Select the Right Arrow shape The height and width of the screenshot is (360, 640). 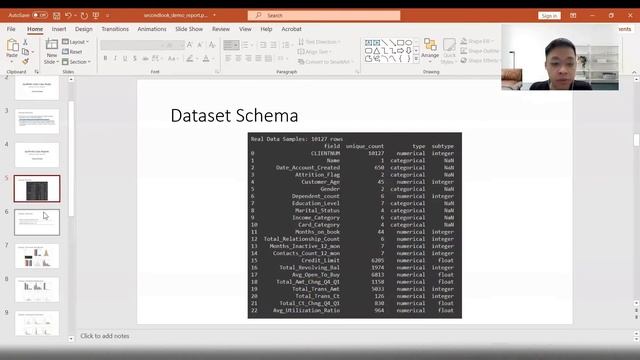tap(400, 51)
